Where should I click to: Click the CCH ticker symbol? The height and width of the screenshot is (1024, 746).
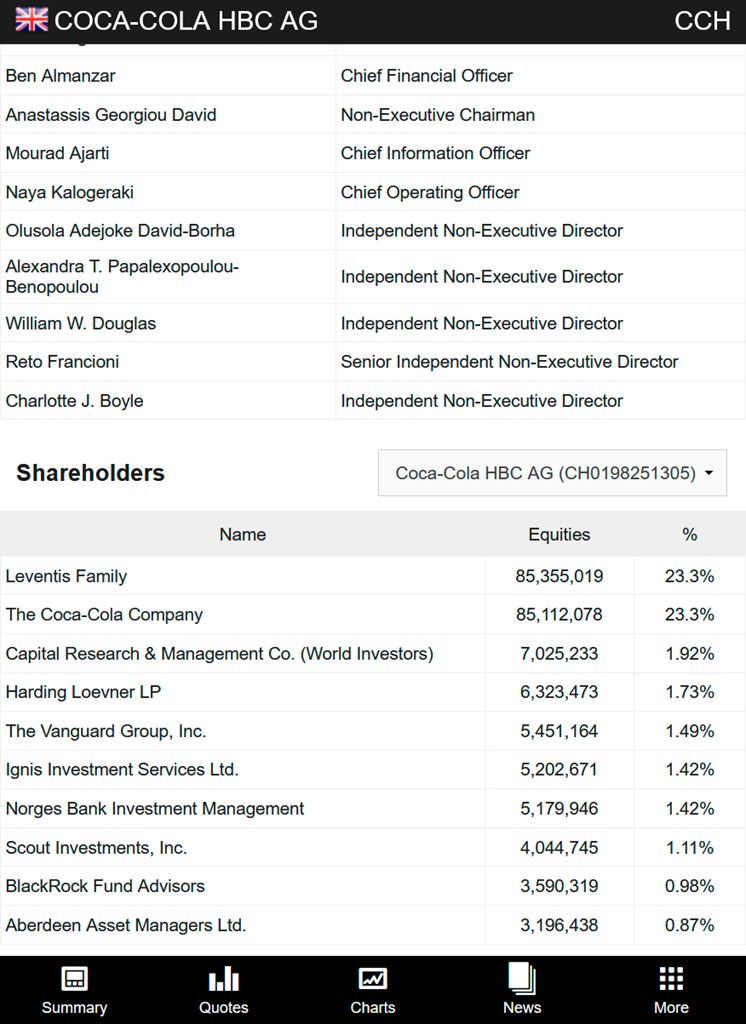(x=702, y=21)
